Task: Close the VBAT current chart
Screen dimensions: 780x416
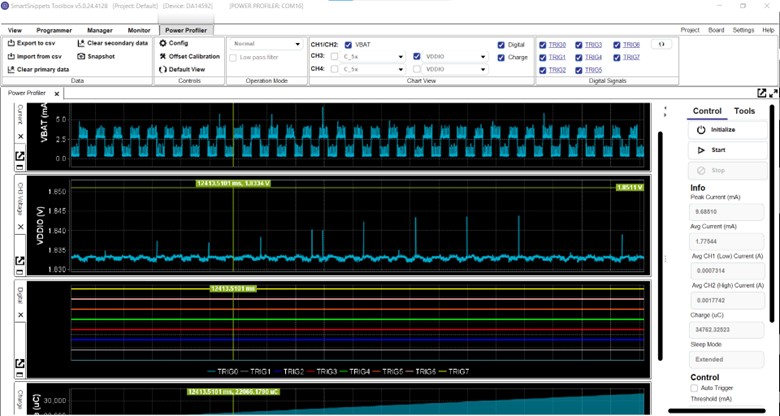Action: tap(20, 136)
